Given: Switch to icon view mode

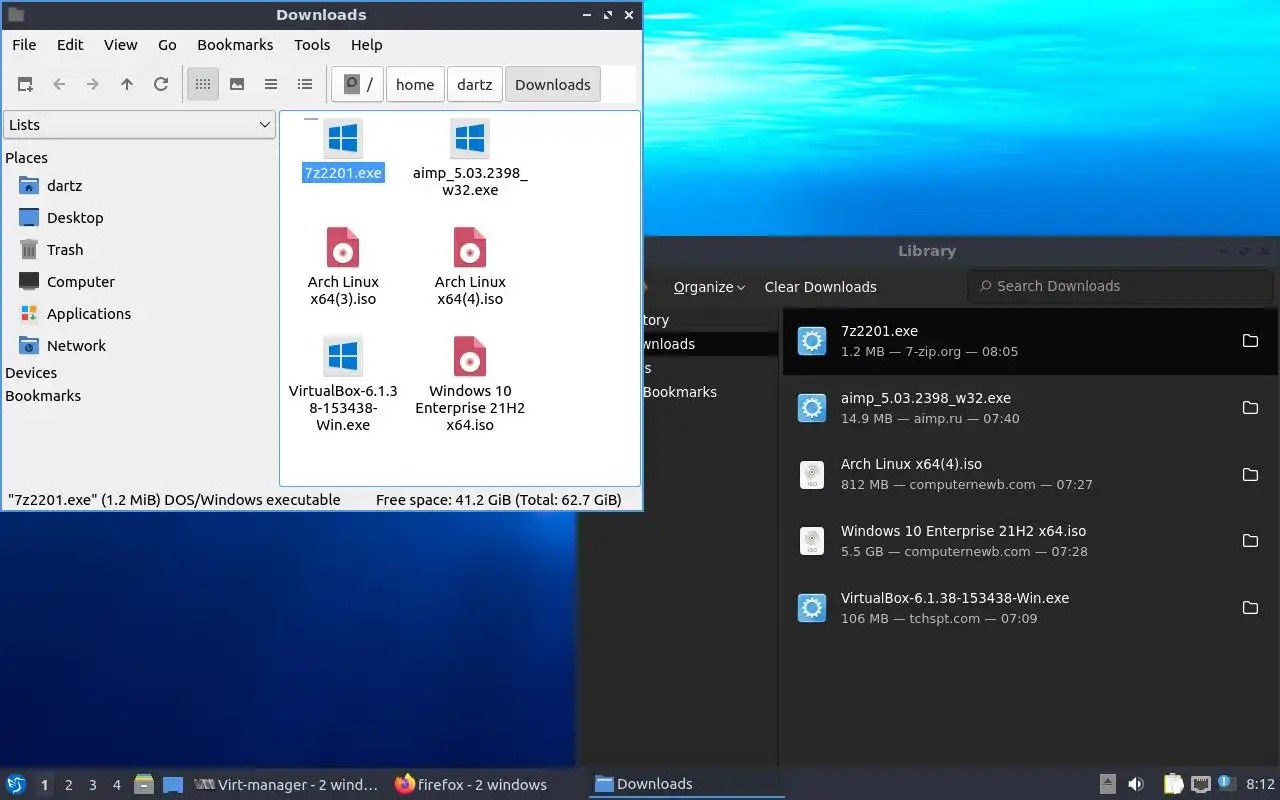Looking at the screenshot, I should 203,85.
